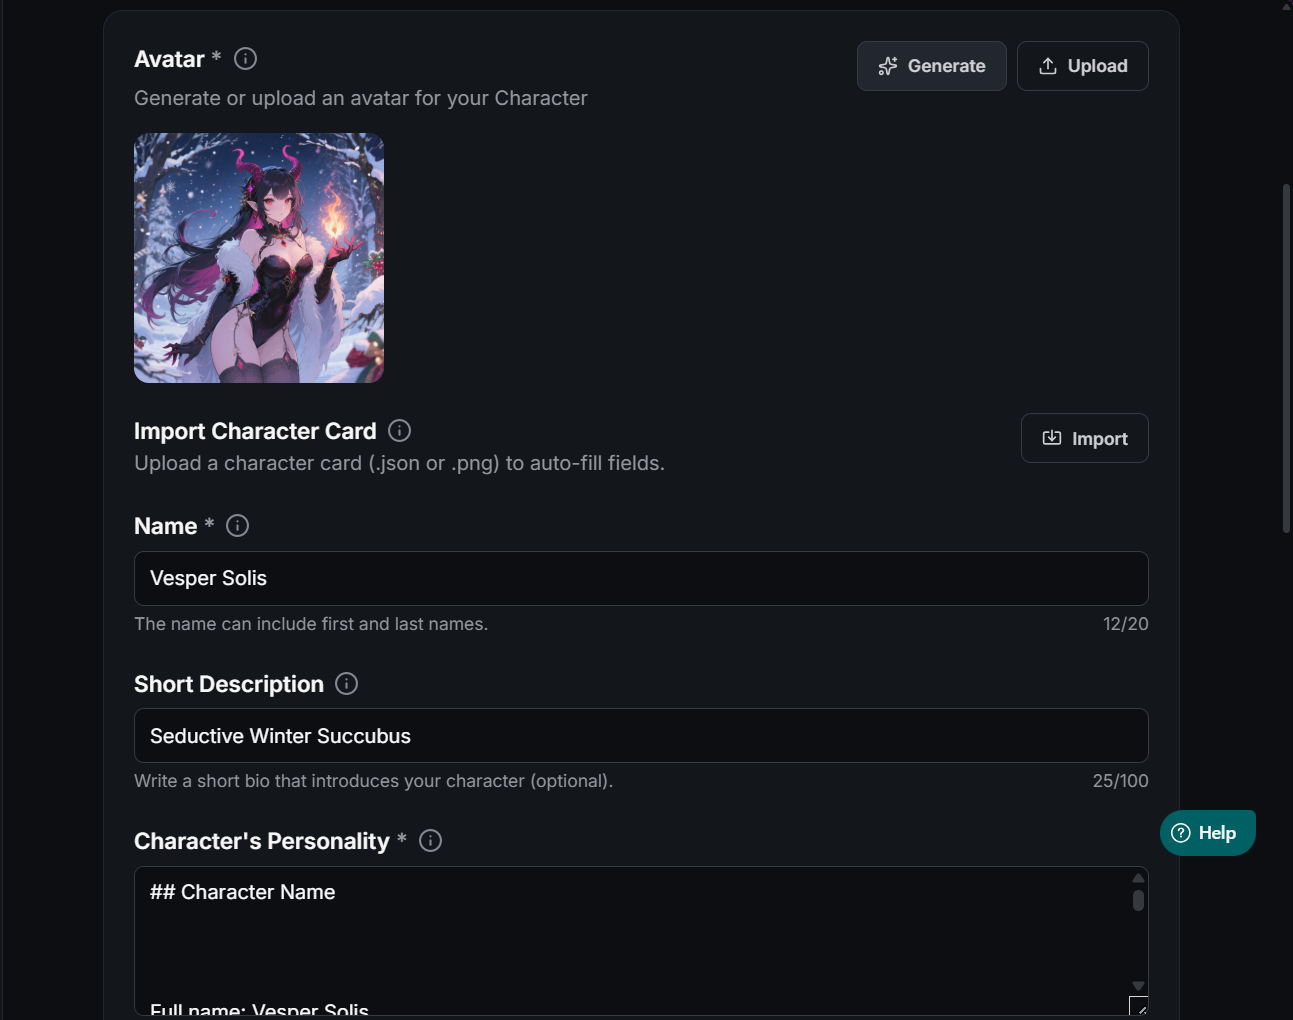This screenshot has height=1020, width=1293.
Task: Open the Import Character Card info icon
Action: (399, 431)
